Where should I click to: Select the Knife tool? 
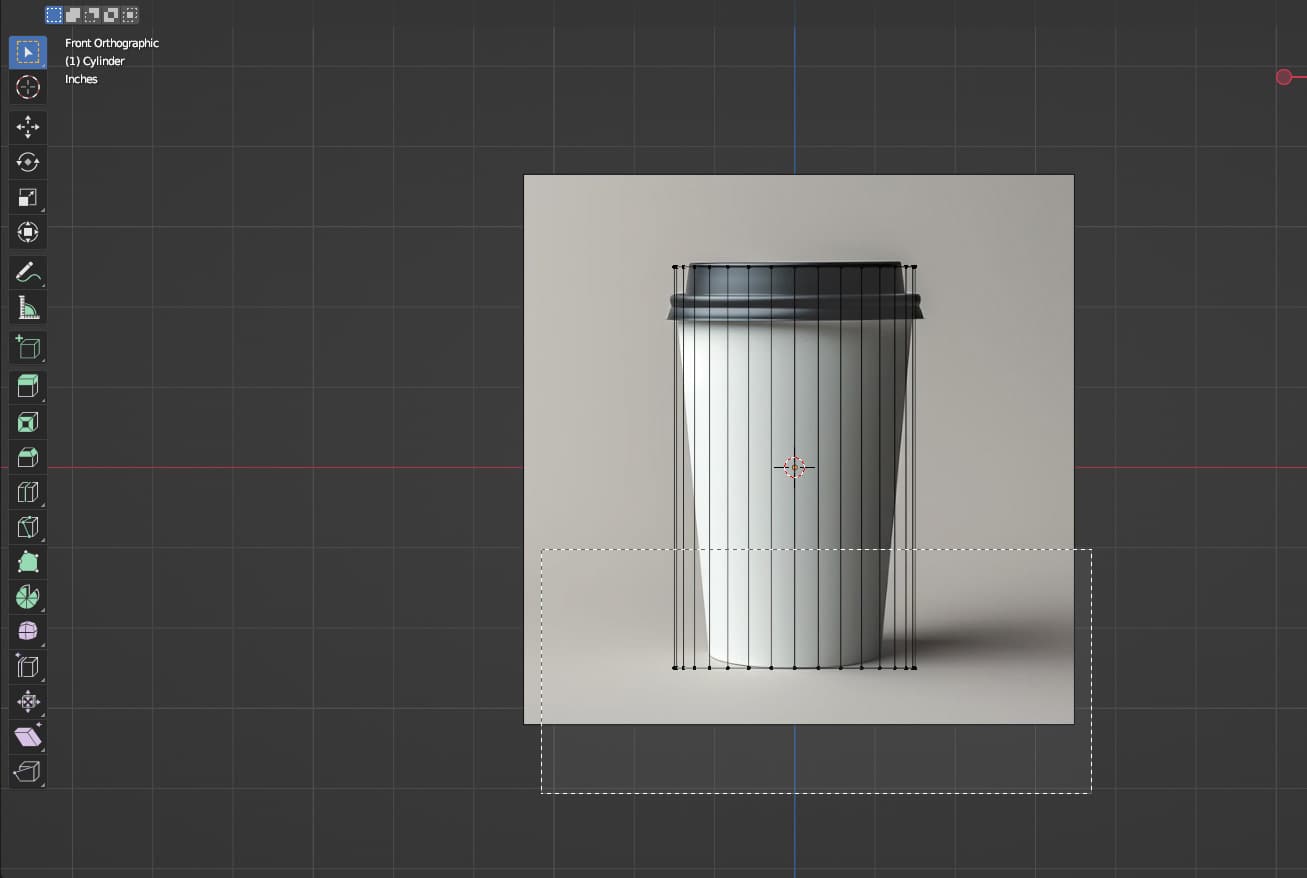tap(28, 527)
